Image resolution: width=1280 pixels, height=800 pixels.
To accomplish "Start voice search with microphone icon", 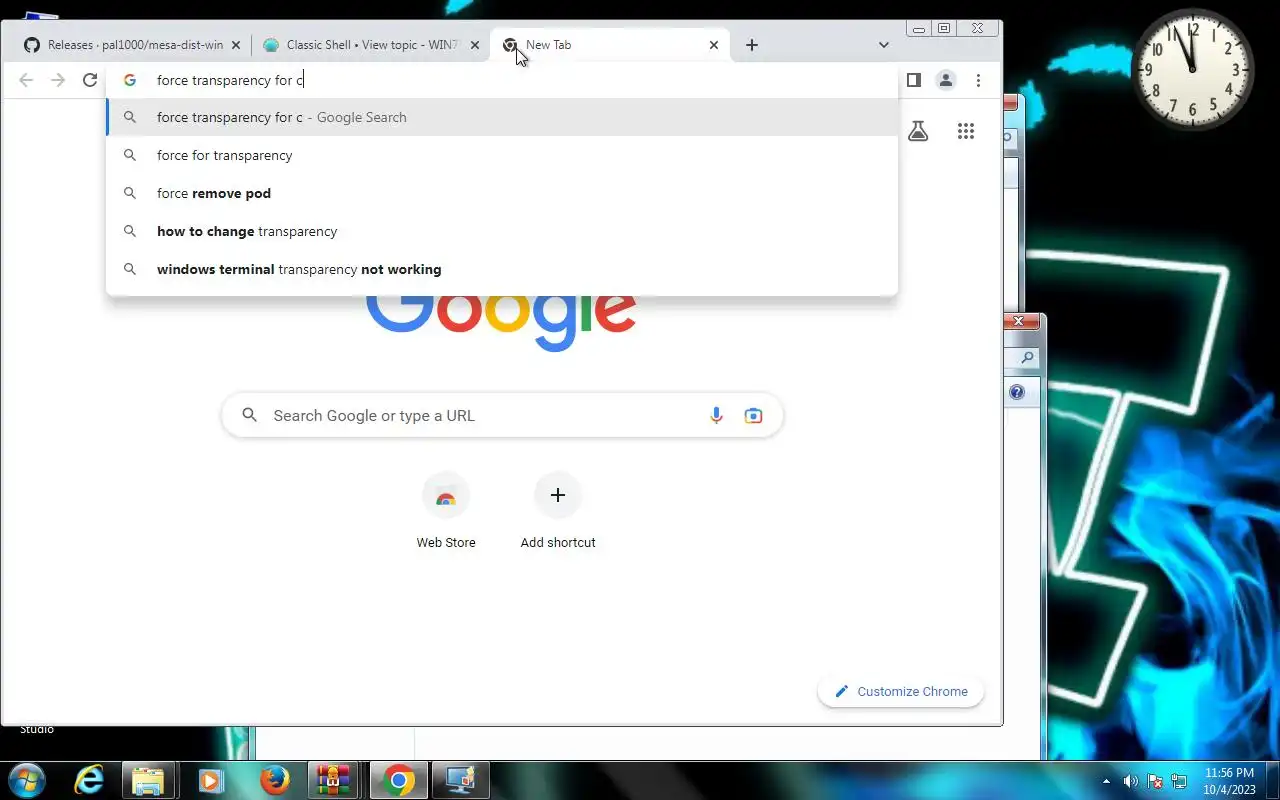I will pos(716,416).
